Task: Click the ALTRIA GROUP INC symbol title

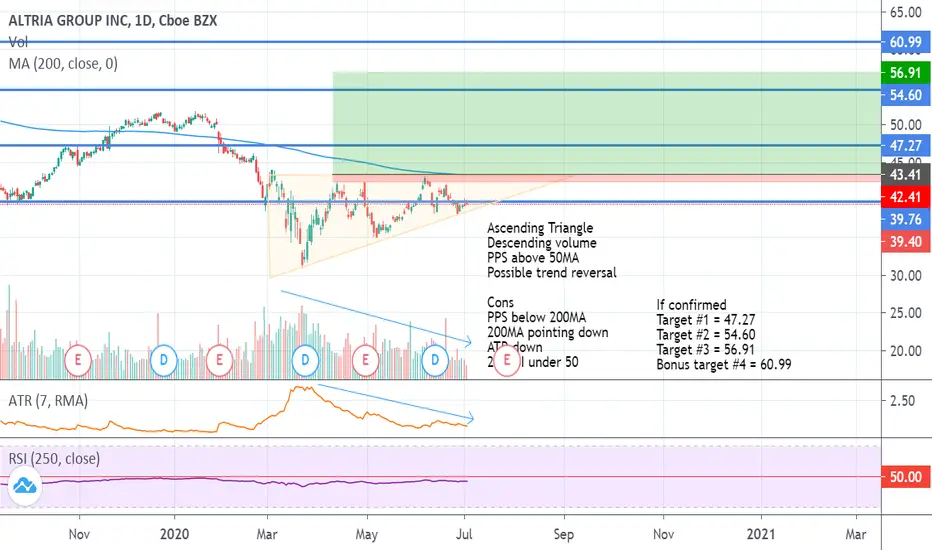Action: [x=113, y=20]
